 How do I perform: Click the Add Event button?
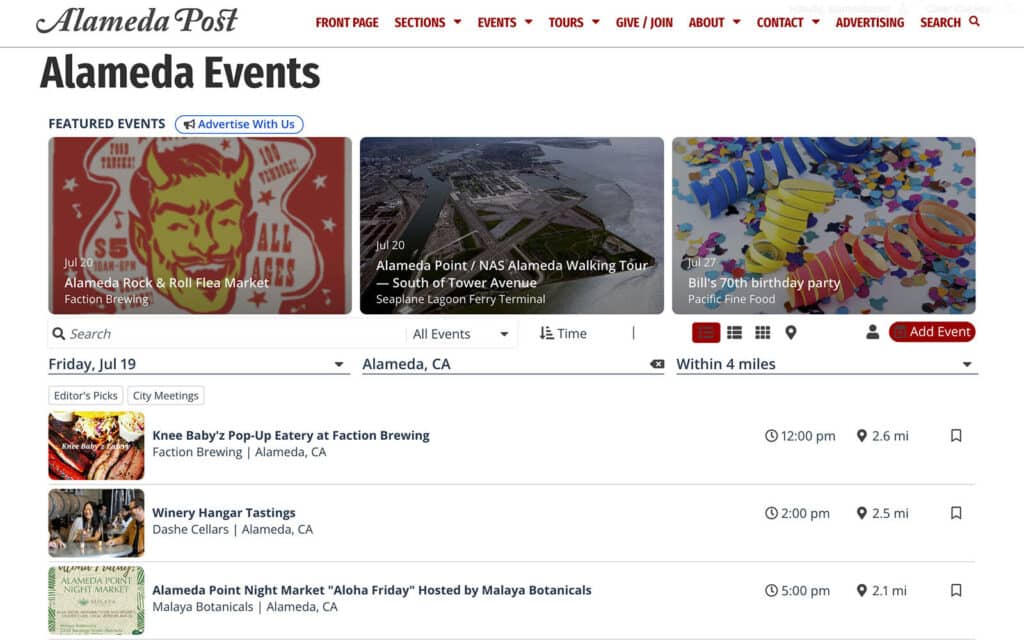click(x=932, y=332)
